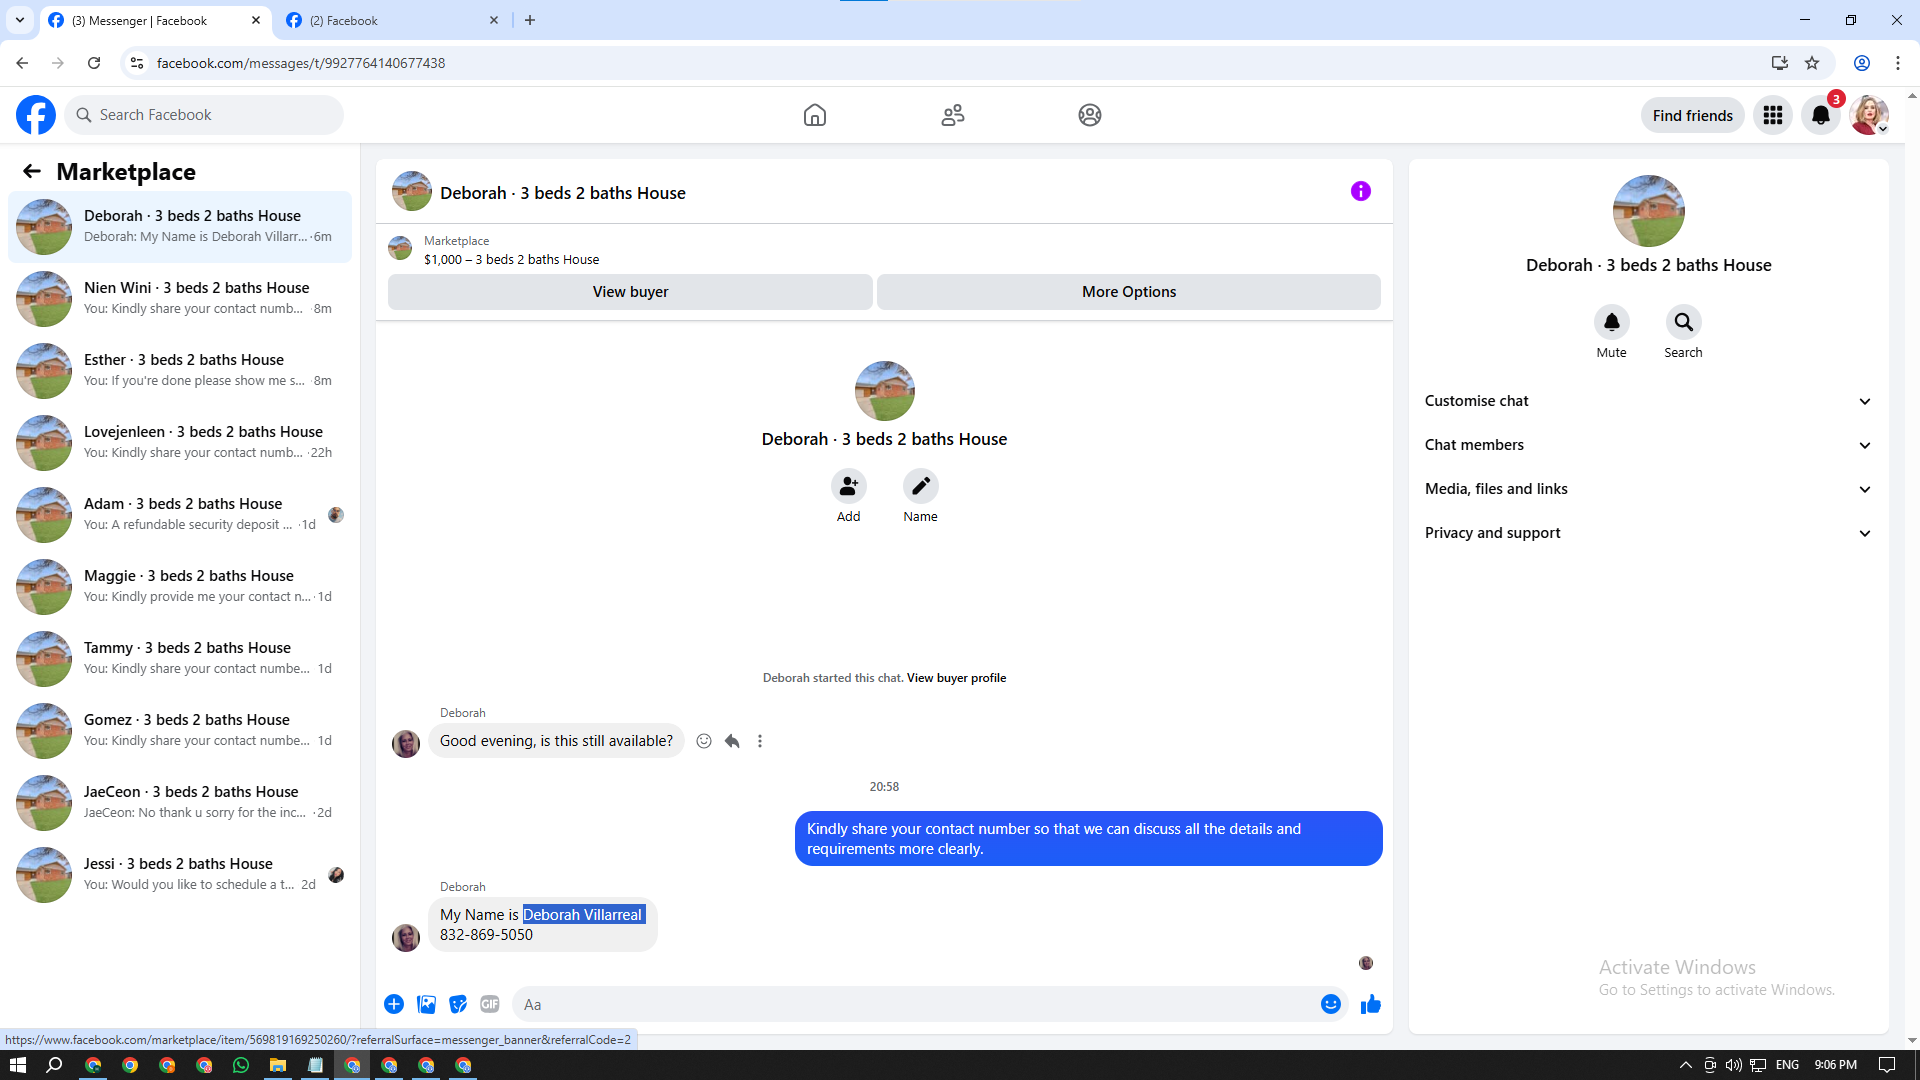Open Esther conversation
The image size is (1920, 1080).
click(180, 371)
